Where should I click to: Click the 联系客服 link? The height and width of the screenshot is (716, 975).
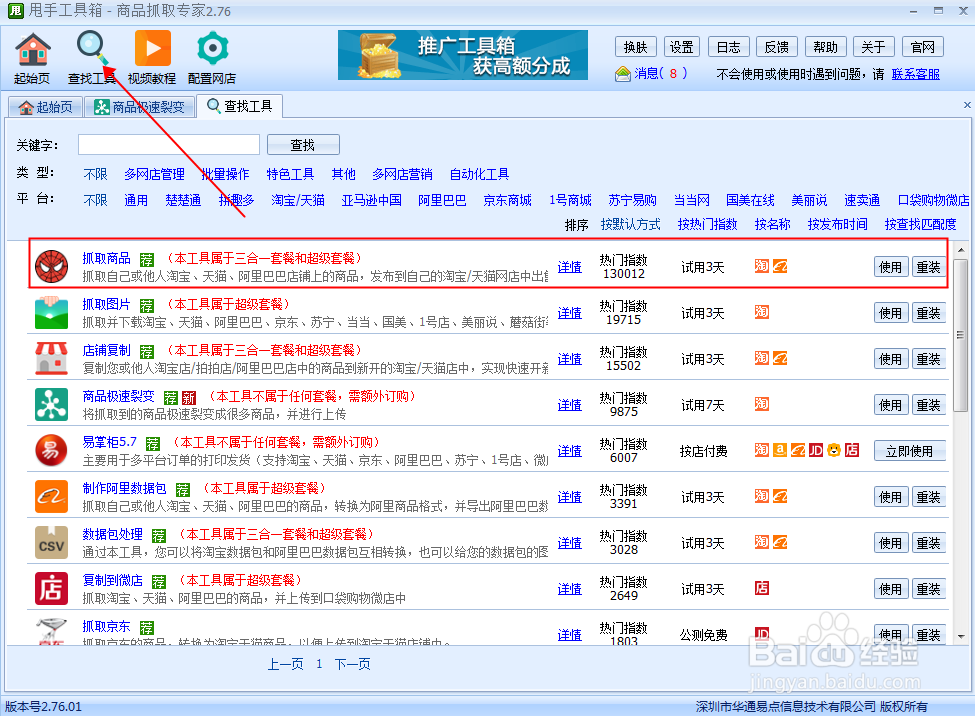click(x=915, y=74)
